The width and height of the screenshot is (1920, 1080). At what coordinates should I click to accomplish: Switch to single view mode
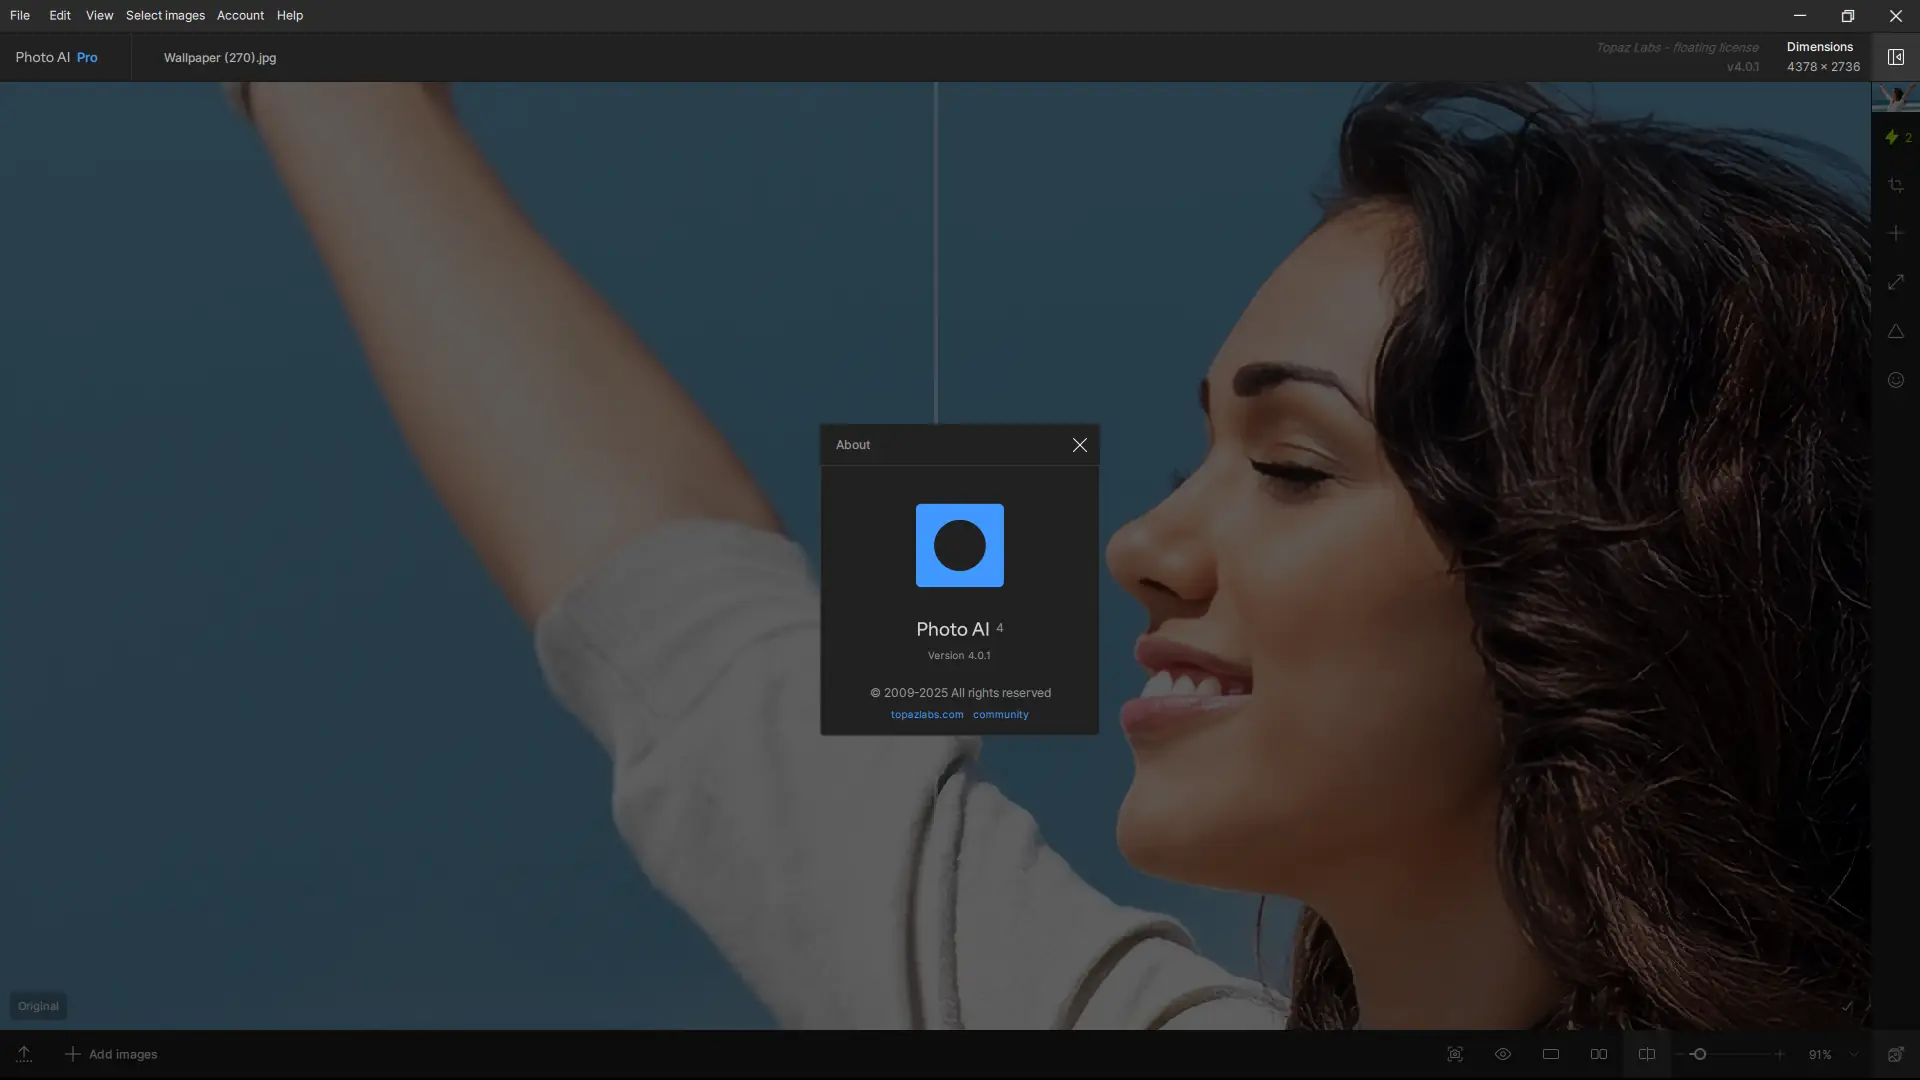(1550, 1054)
